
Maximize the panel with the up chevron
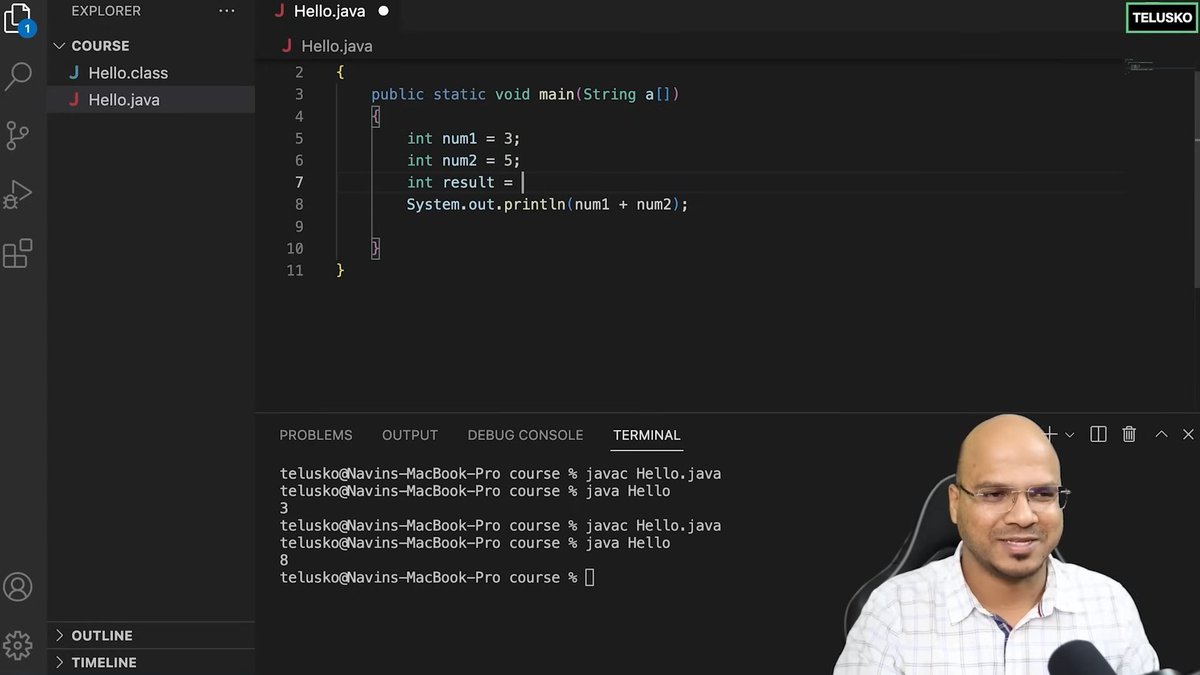pos(1161,434)
